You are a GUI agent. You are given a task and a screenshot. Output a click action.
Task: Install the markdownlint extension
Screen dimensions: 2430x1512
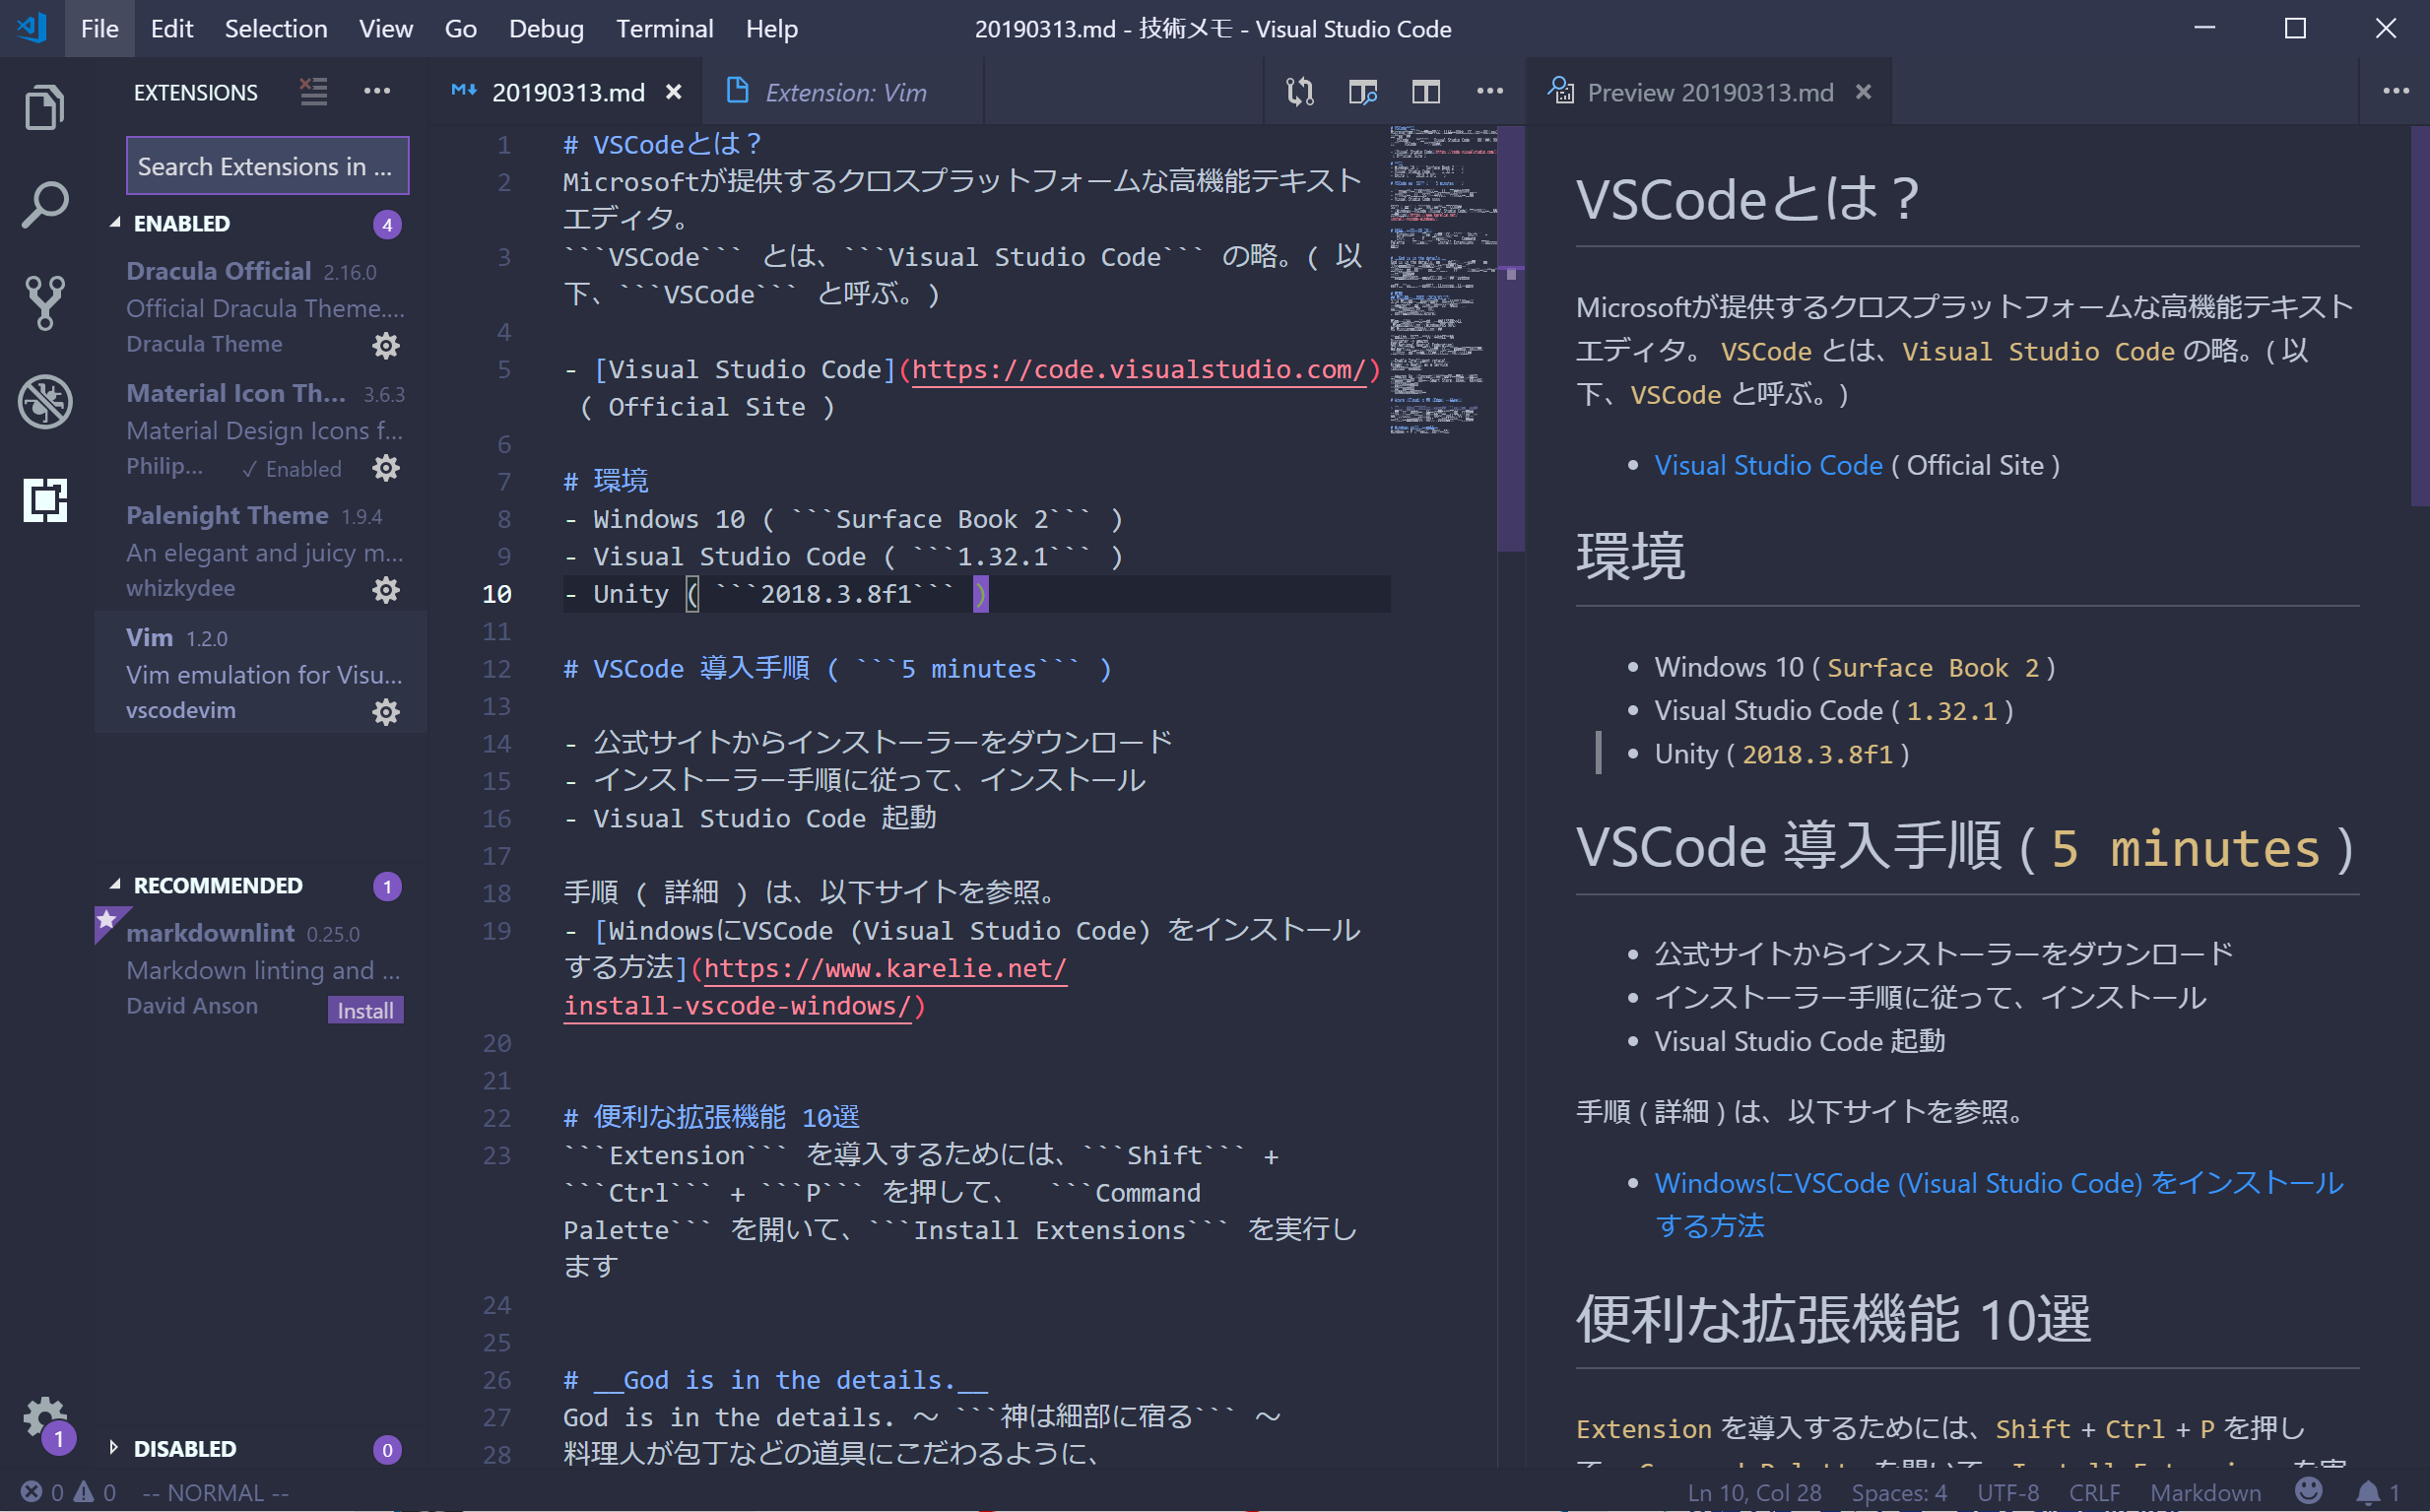click(365, 1010)
